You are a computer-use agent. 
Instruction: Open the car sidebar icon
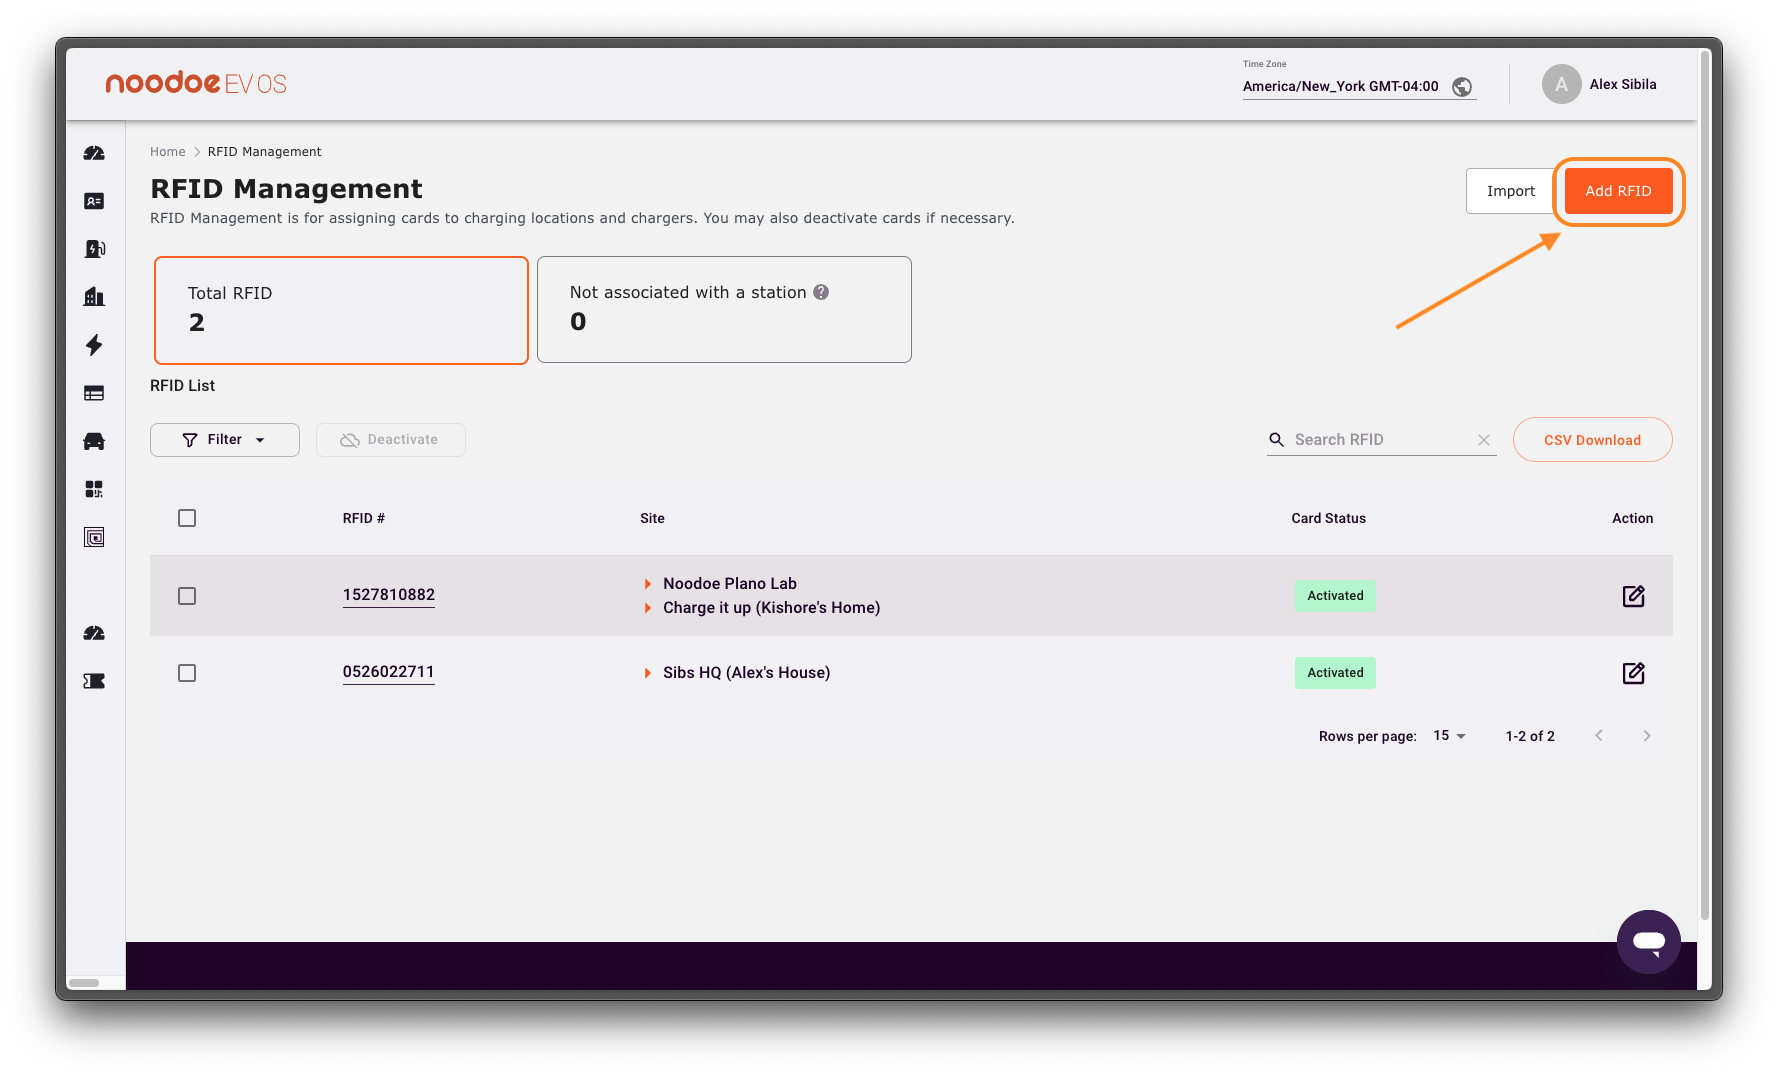tap(94, 441)
